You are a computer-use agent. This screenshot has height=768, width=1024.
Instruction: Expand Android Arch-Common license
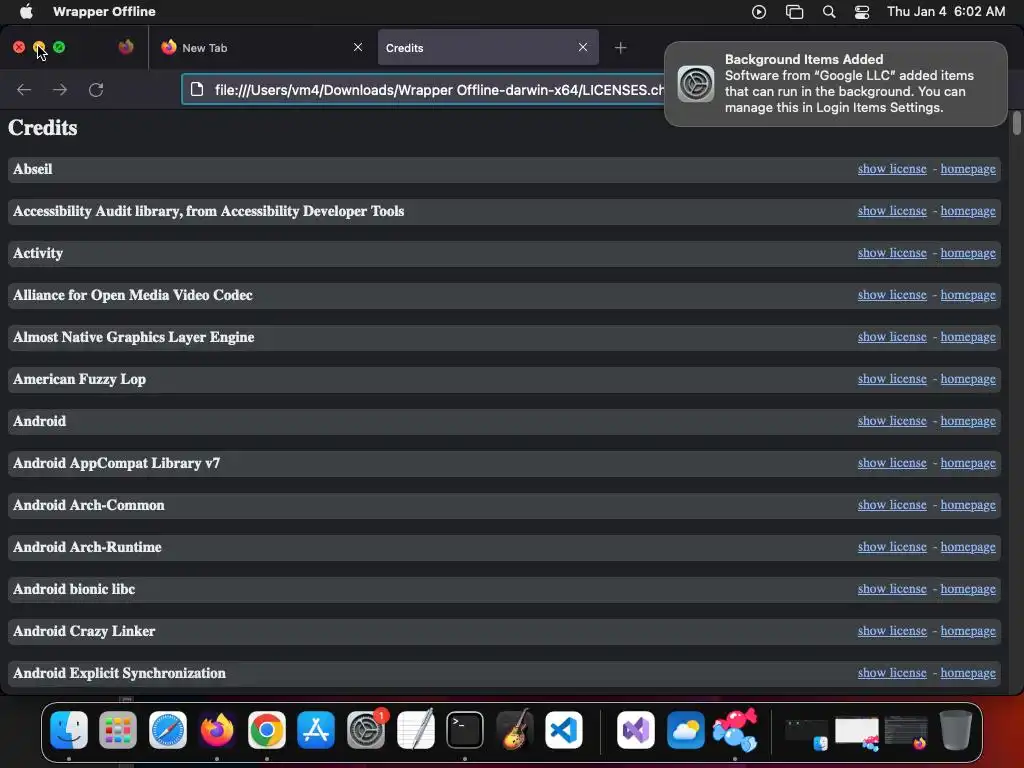pyautogui.click(x=892, y=504)
